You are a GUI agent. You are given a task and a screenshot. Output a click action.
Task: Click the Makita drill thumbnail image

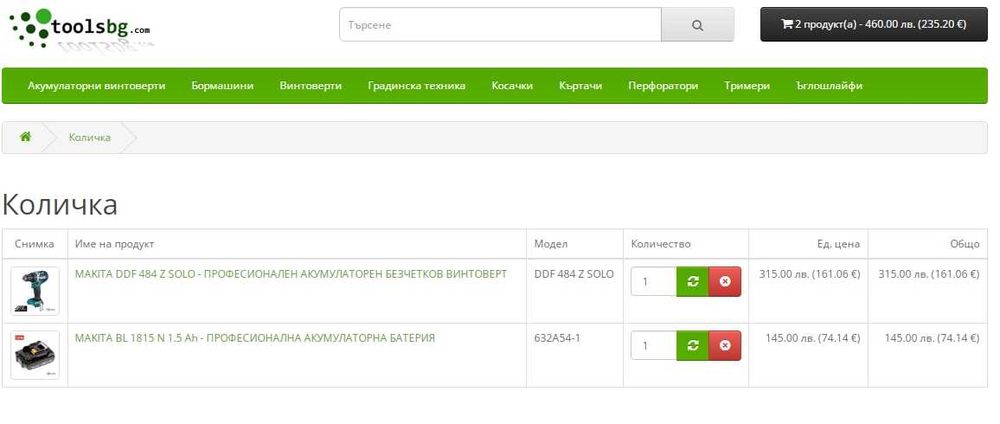[35, 291]
